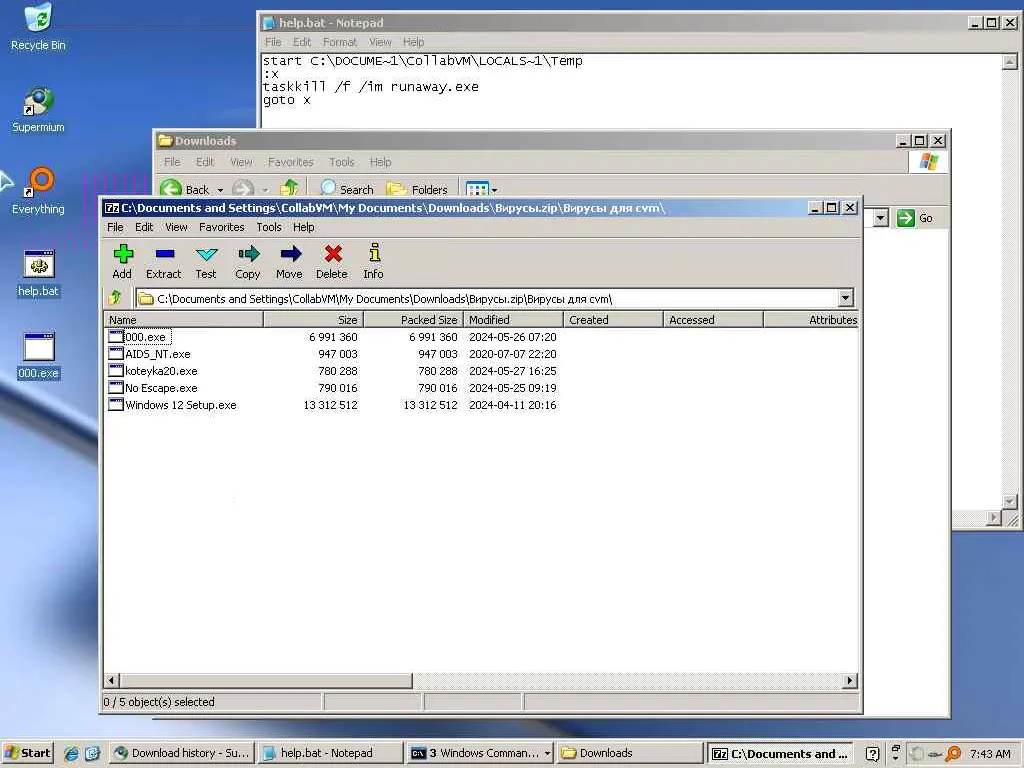Open the Edit menu in 7-Zip
This screenshot has height=768, width=1024.
coord(144,227)
